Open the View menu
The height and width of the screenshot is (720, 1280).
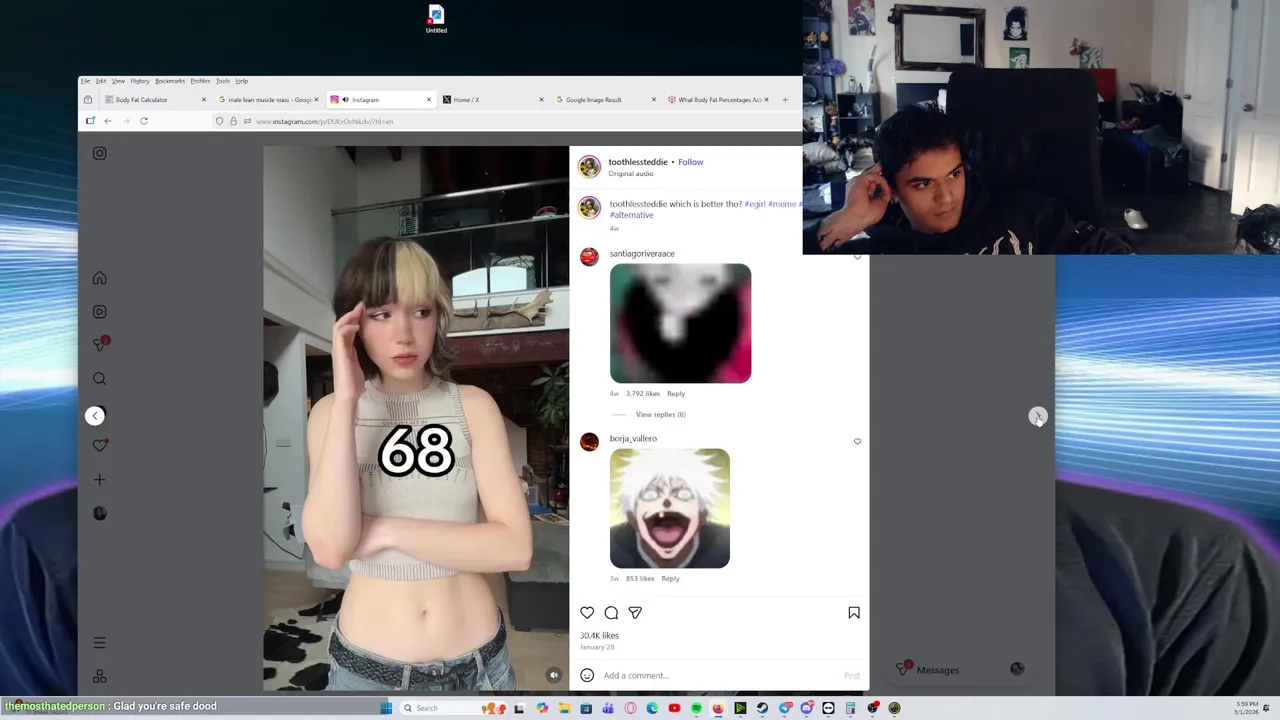click(118, 81)
